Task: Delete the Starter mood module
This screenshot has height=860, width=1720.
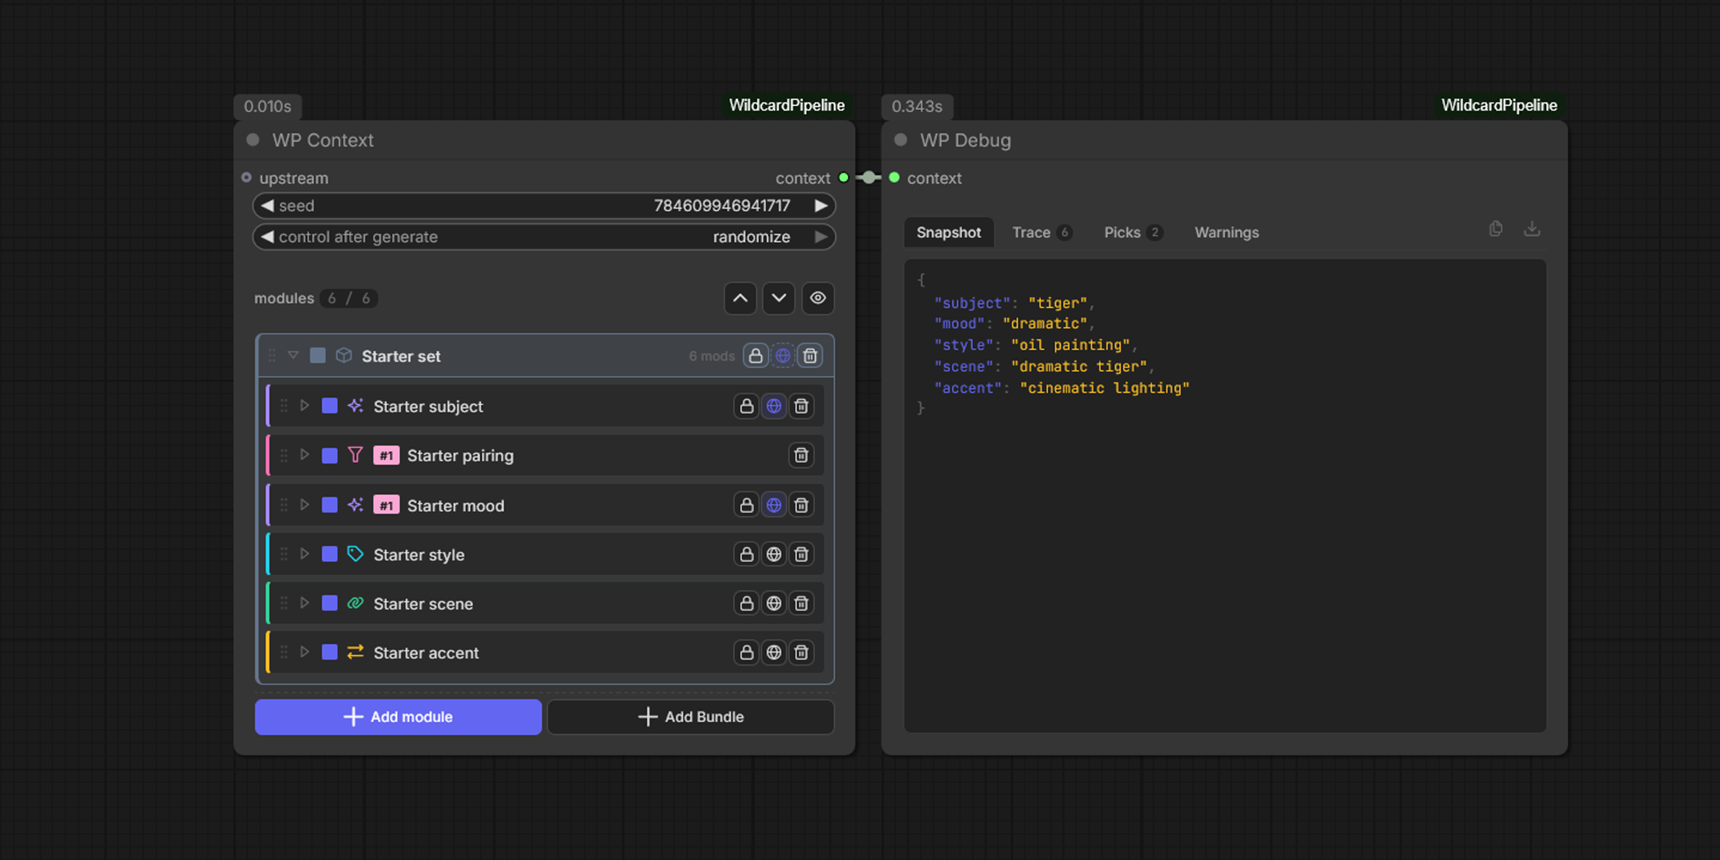Action: pos(801,505)
